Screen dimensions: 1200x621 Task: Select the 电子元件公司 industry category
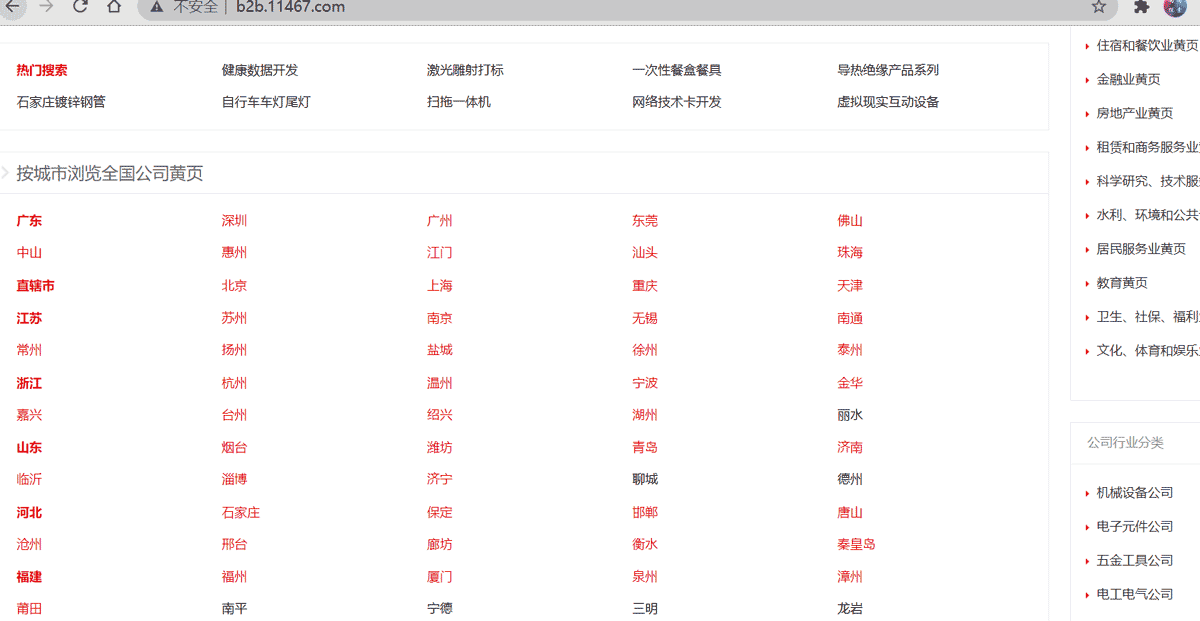[1133, 526]
